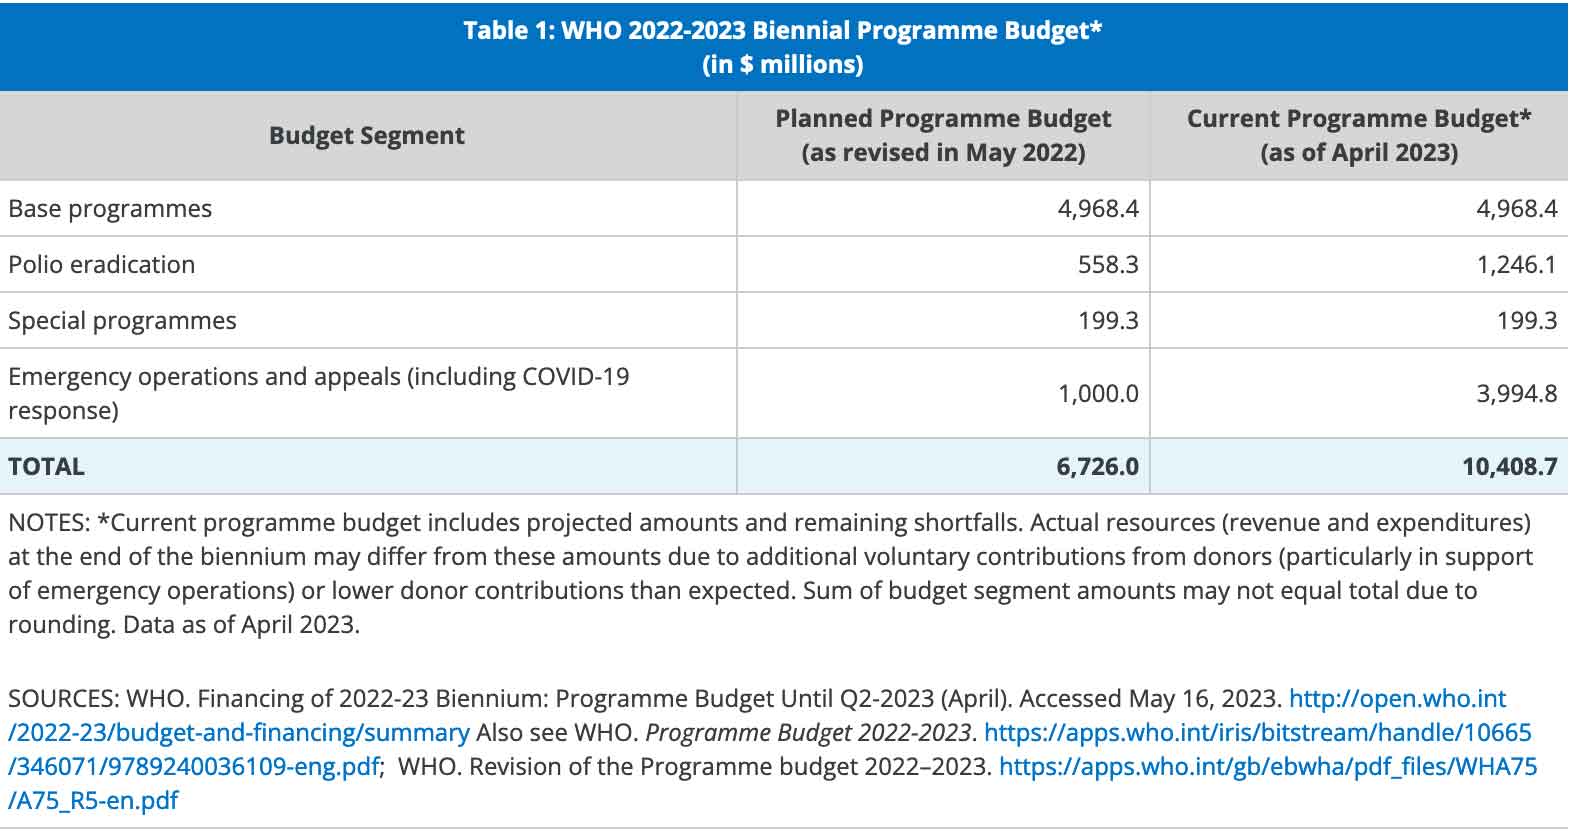
Task: Click the TOTAL row label
Action: click(46, 467)
